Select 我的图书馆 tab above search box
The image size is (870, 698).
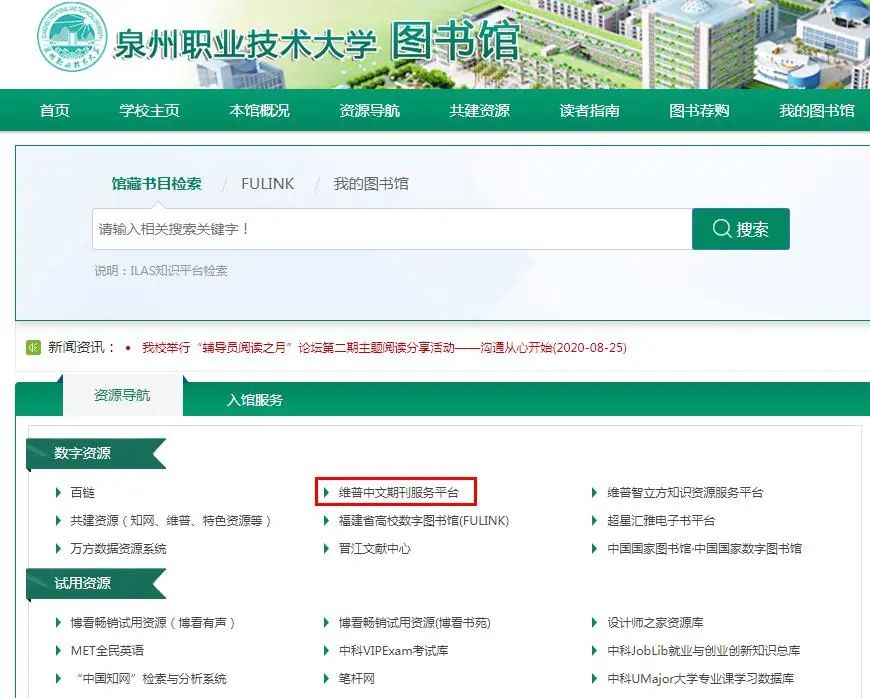tap(371, 184)
